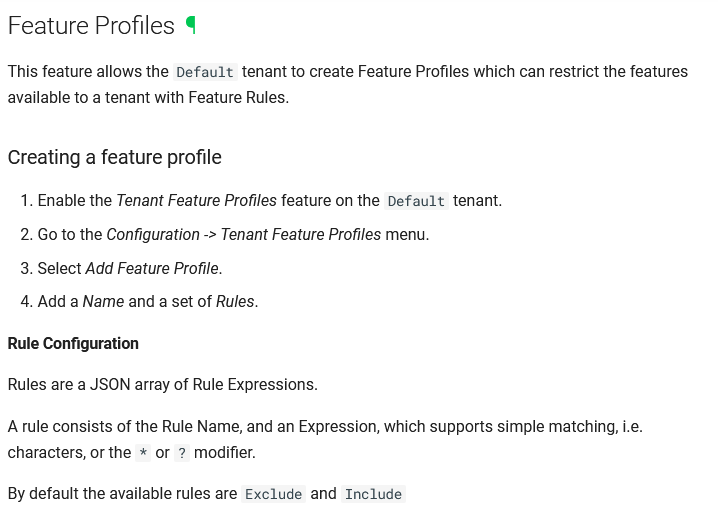Click 'Configuration -> Tenant Feature Profiles' menu text
Image resolution: width=718 pixels, height=514 pixels.
coord(243,234)
